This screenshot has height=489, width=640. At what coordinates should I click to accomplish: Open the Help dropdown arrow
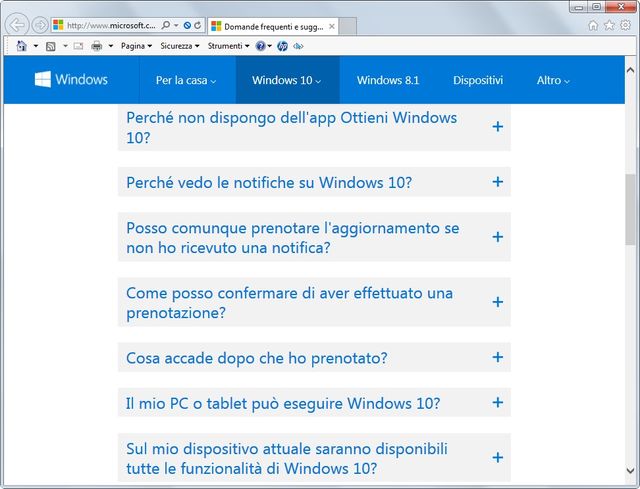tap(269, 46)
